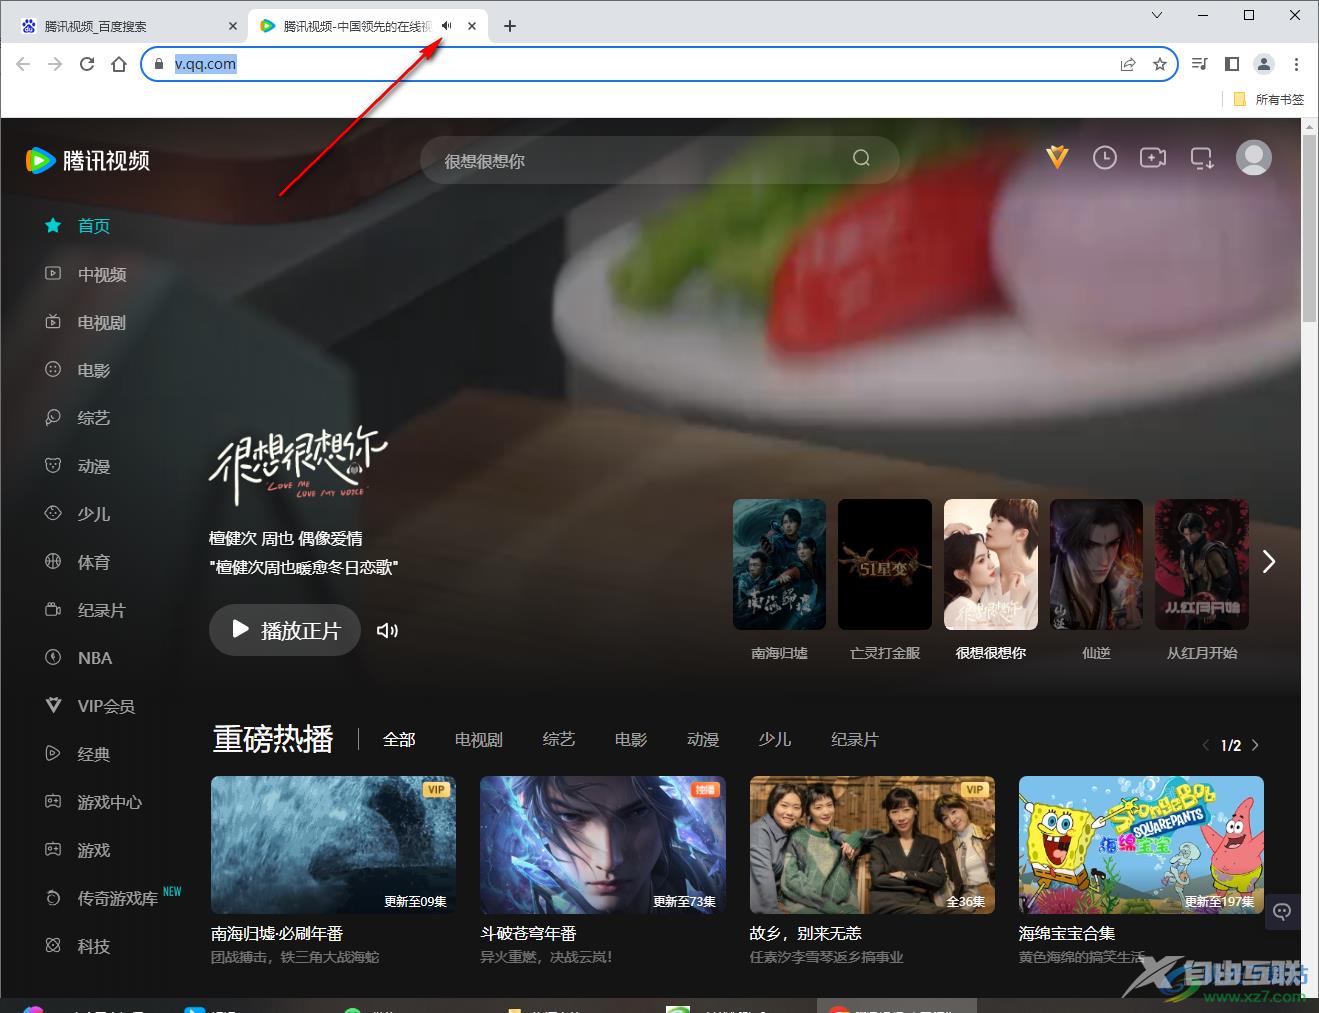
Task: Open watch history clock icon
Action: [1104, 157]
